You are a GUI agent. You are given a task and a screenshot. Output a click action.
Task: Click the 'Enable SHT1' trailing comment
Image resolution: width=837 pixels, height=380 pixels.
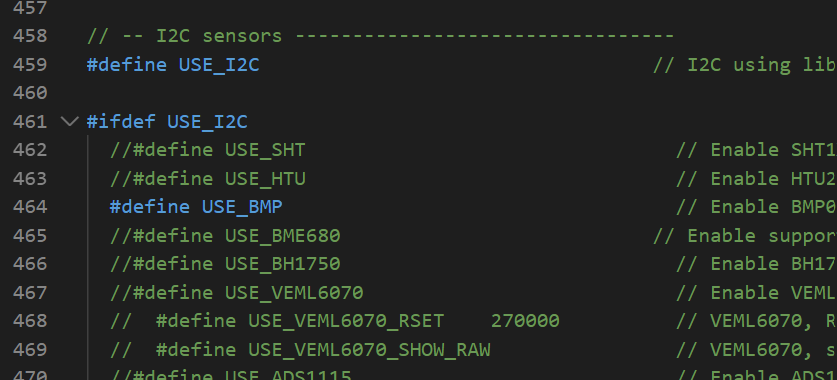[x=756, y=150]
